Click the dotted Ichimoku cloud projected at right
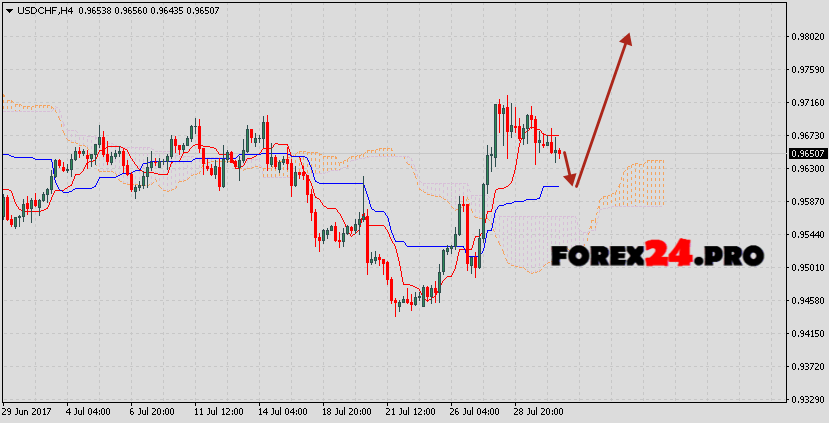829x423 pixels. coord(640,182)
